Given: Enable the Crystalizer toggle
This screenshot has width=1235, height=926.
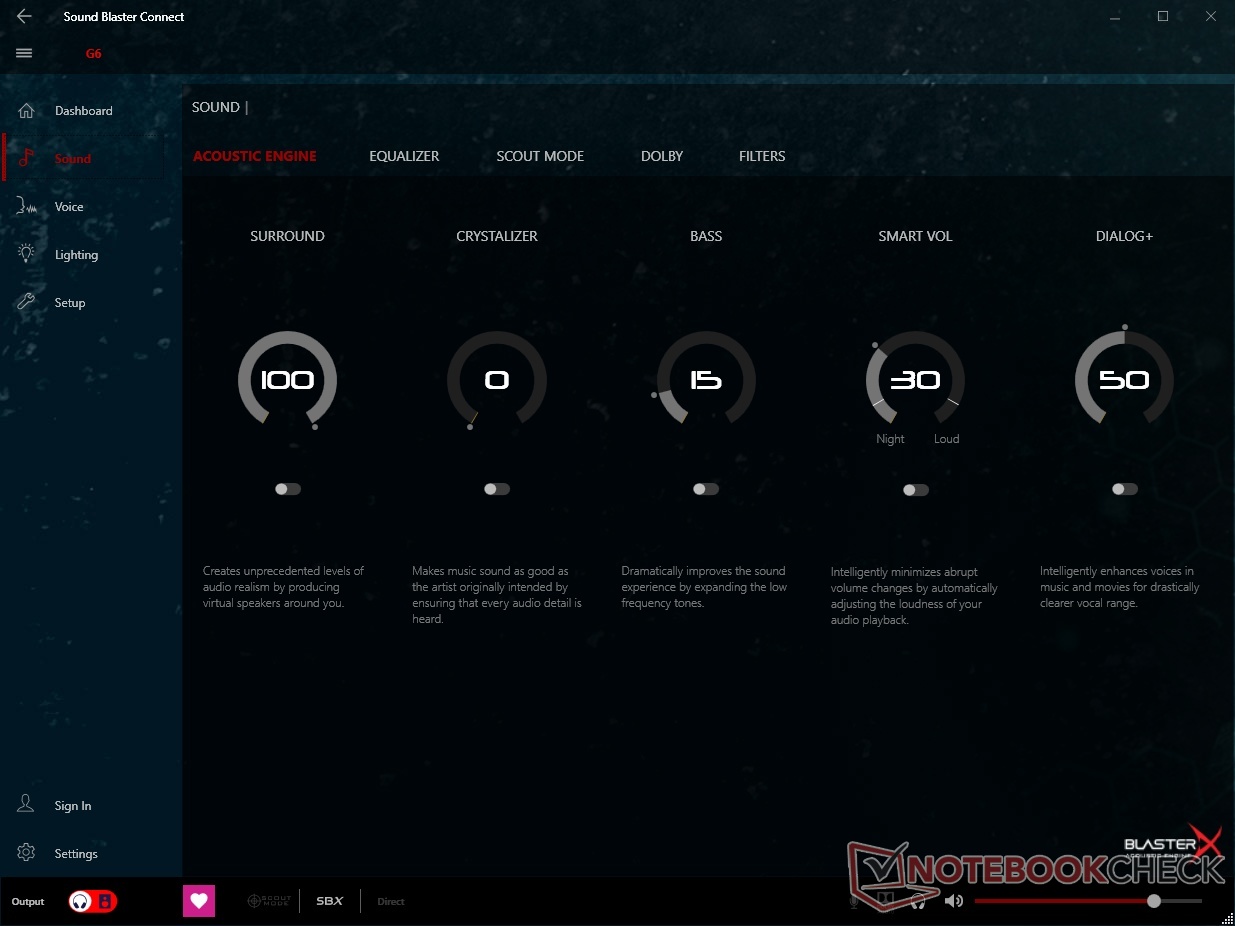Looking at the screenshot, I should [x=497, y=489].
